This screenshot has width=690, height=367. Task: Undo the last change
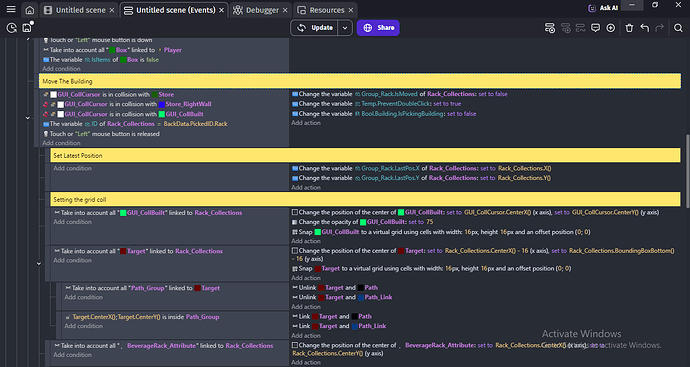click(645, 28)
